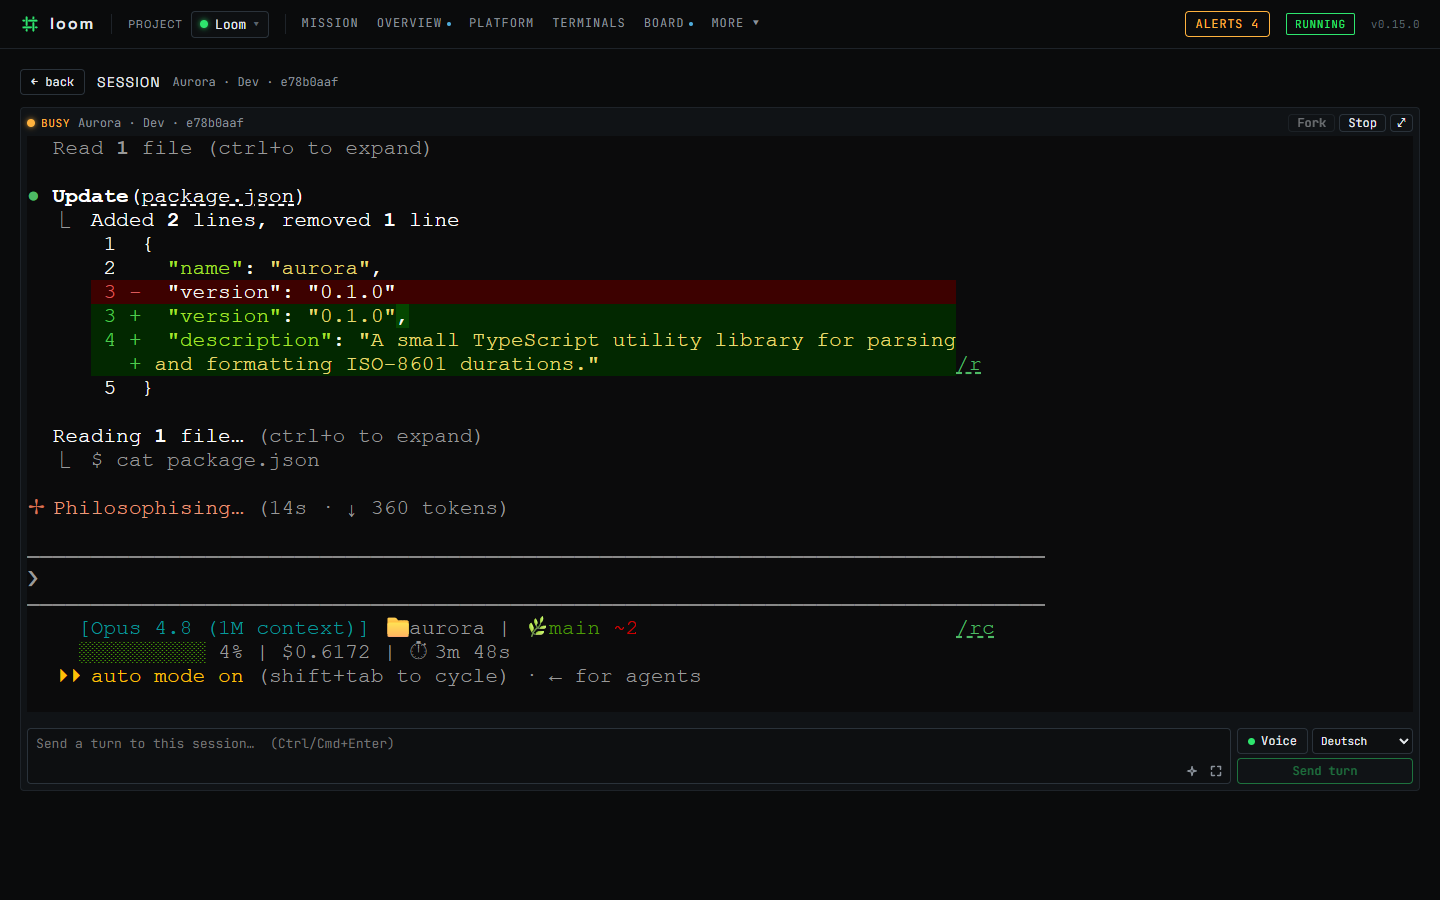Click the auto mode fast-forward icon
1440x900 pixels.
coord(70,676)
